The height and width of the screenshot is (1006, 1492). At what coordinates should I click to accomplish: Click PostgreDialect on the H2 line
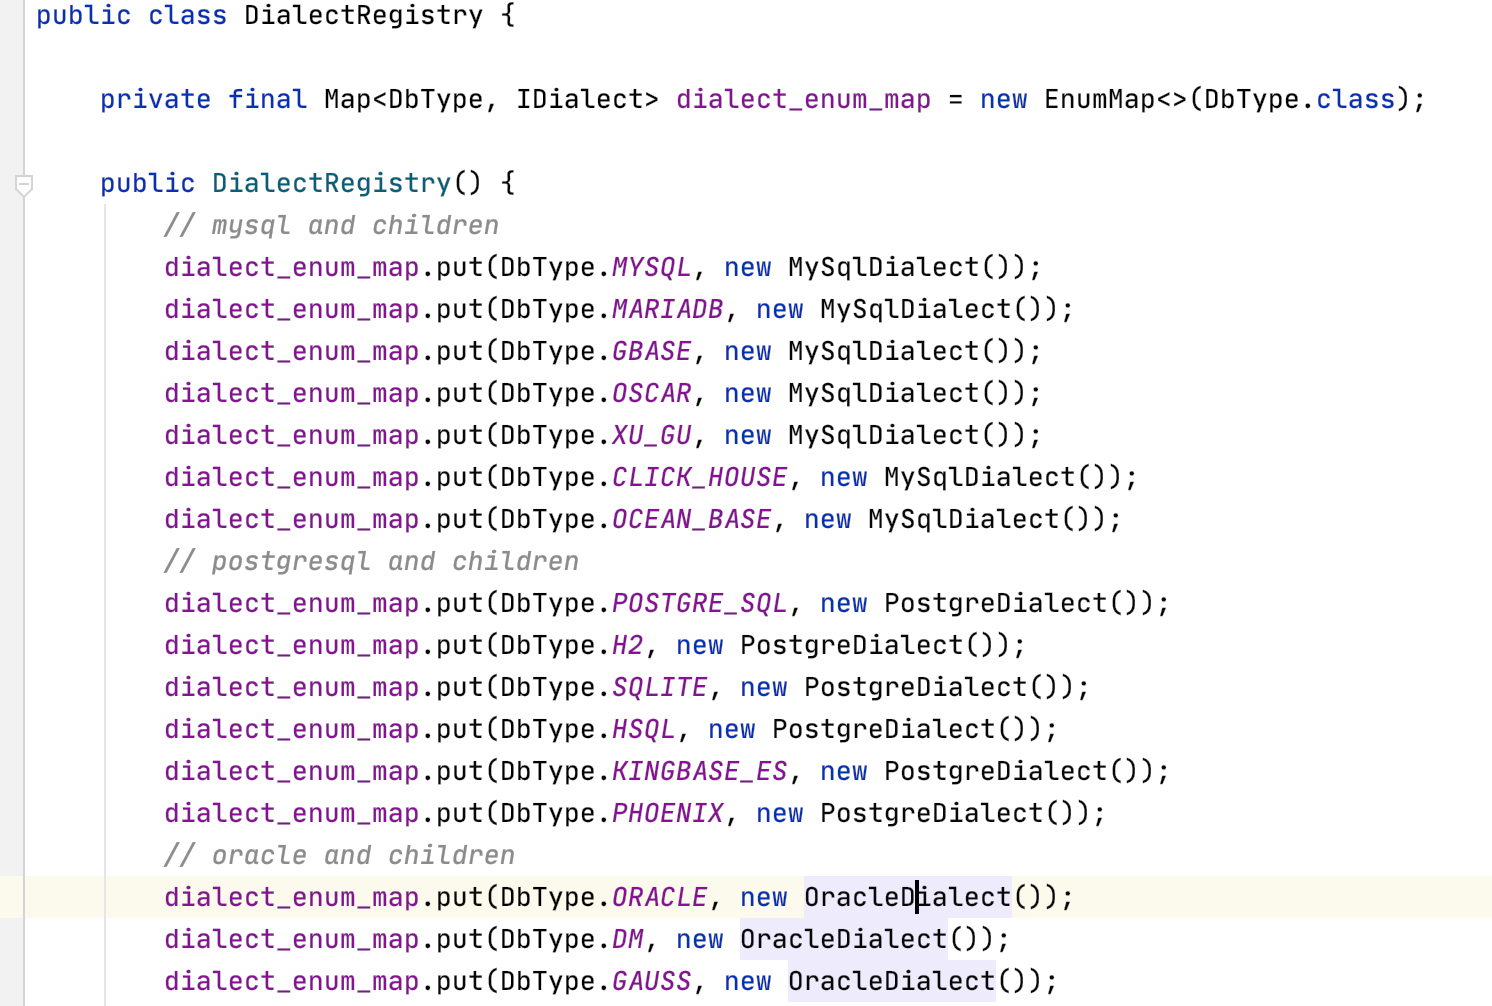851,646
